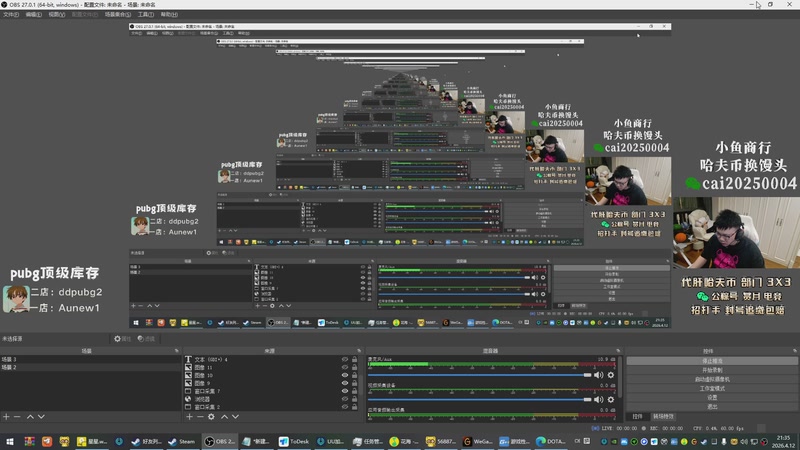Open the 文件(F) menu
The image size is (800, 450).
[x=11, y=15]
